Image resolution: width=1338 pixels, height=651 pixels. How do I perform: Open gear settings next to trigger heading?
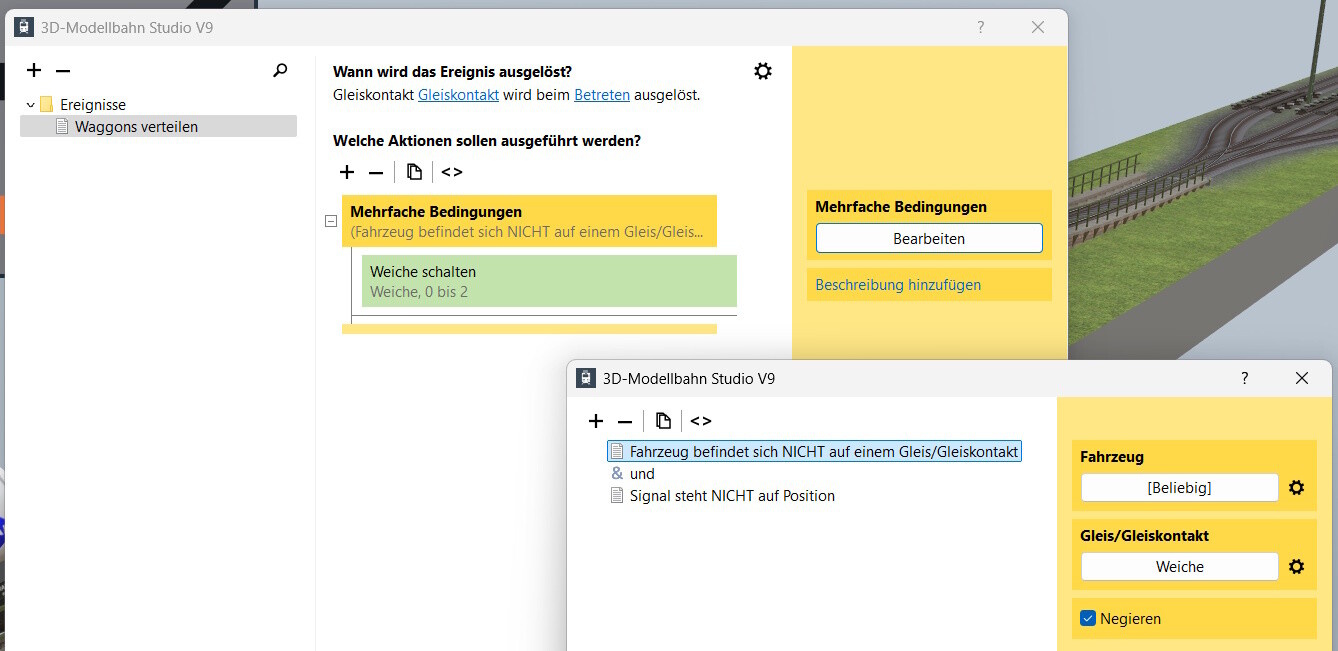763,71
